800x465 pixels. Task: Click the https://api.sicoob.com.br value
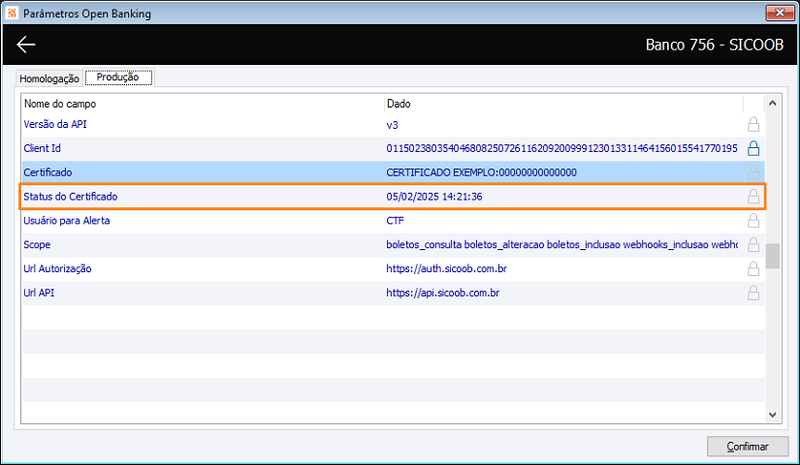(x=443, y=292)
